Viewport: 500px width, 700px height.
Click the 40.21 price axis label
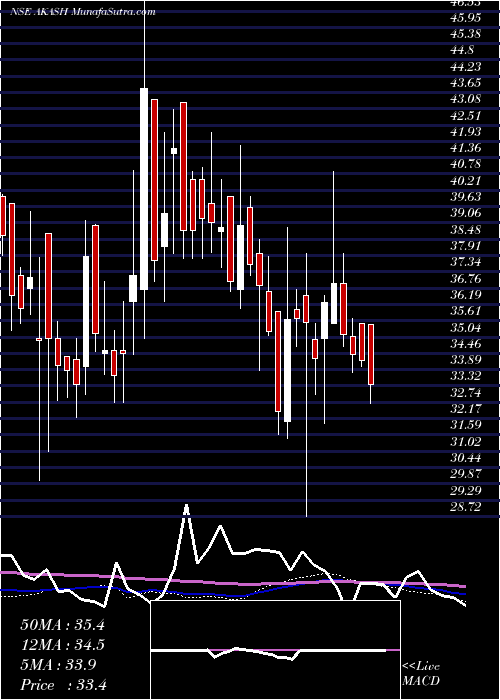464,181
